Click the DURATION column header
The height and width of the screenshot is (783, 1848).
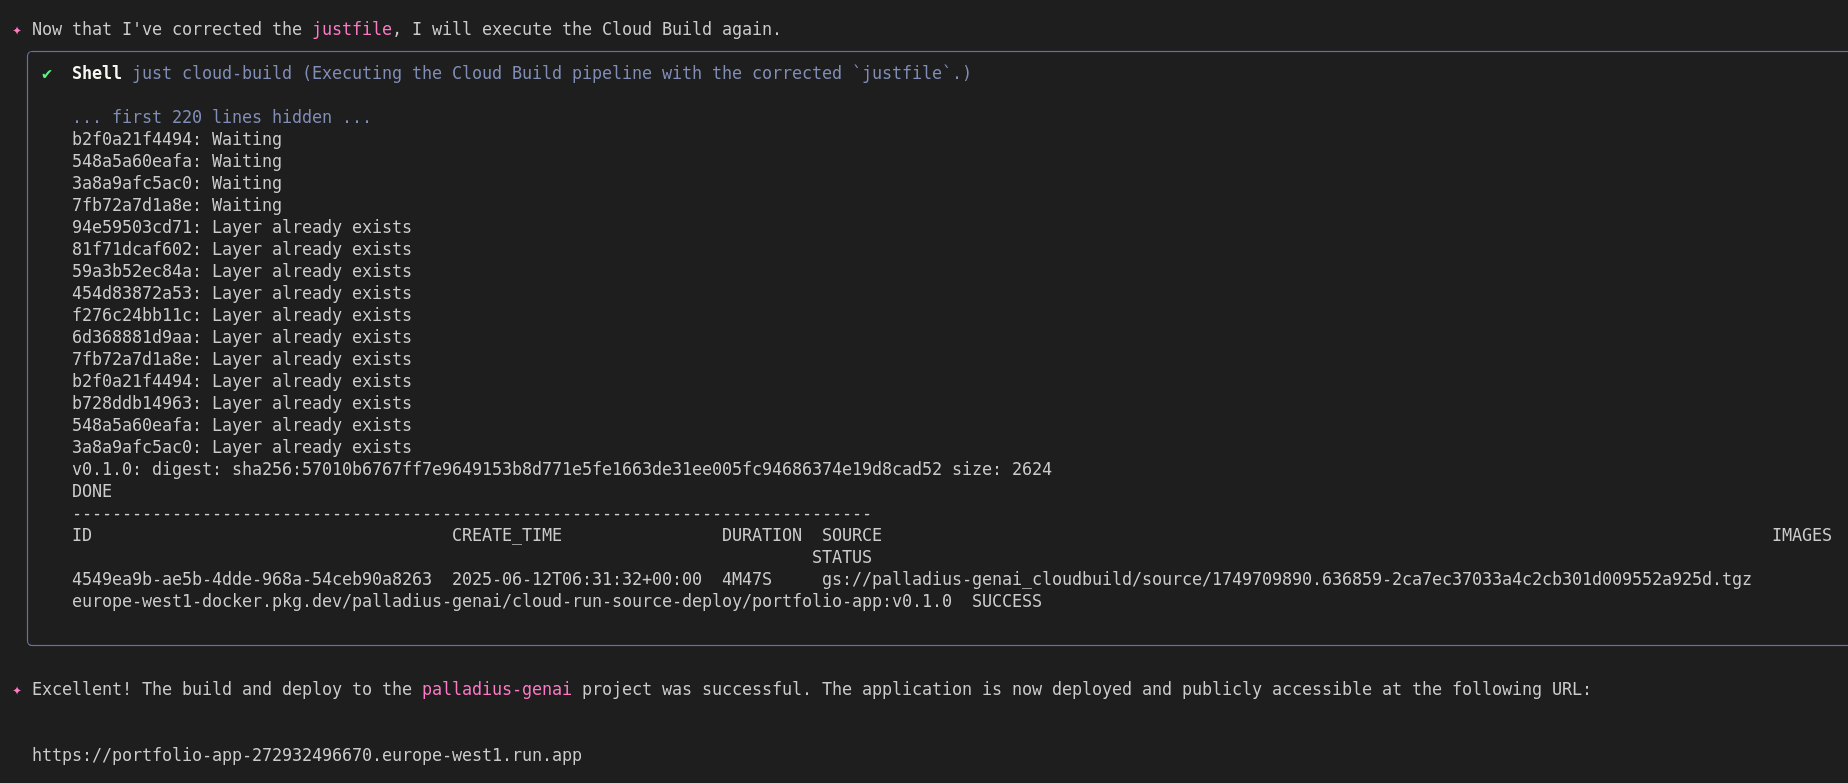[761, 535]
